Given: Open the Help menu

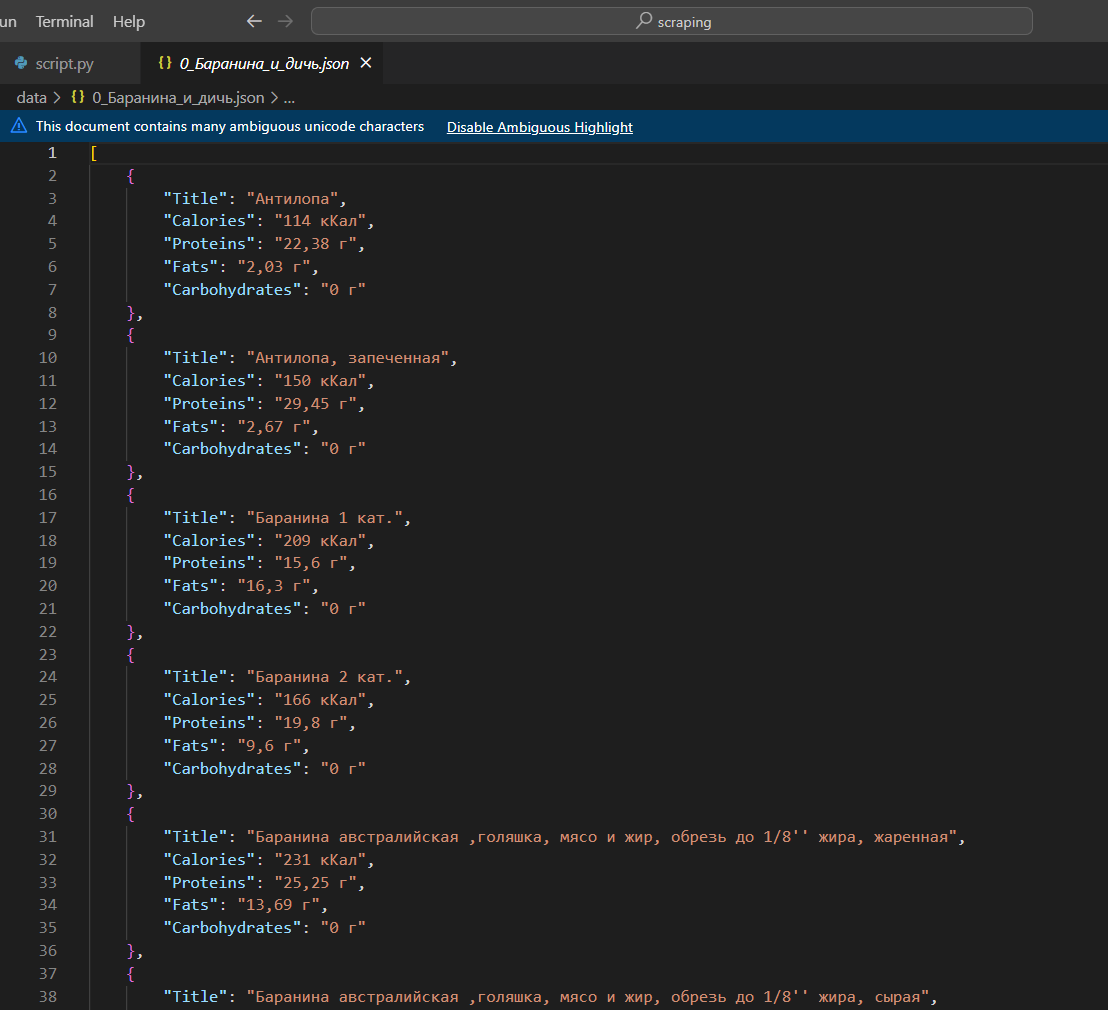Looking at the screenshot, I should (x=129, y=21).
